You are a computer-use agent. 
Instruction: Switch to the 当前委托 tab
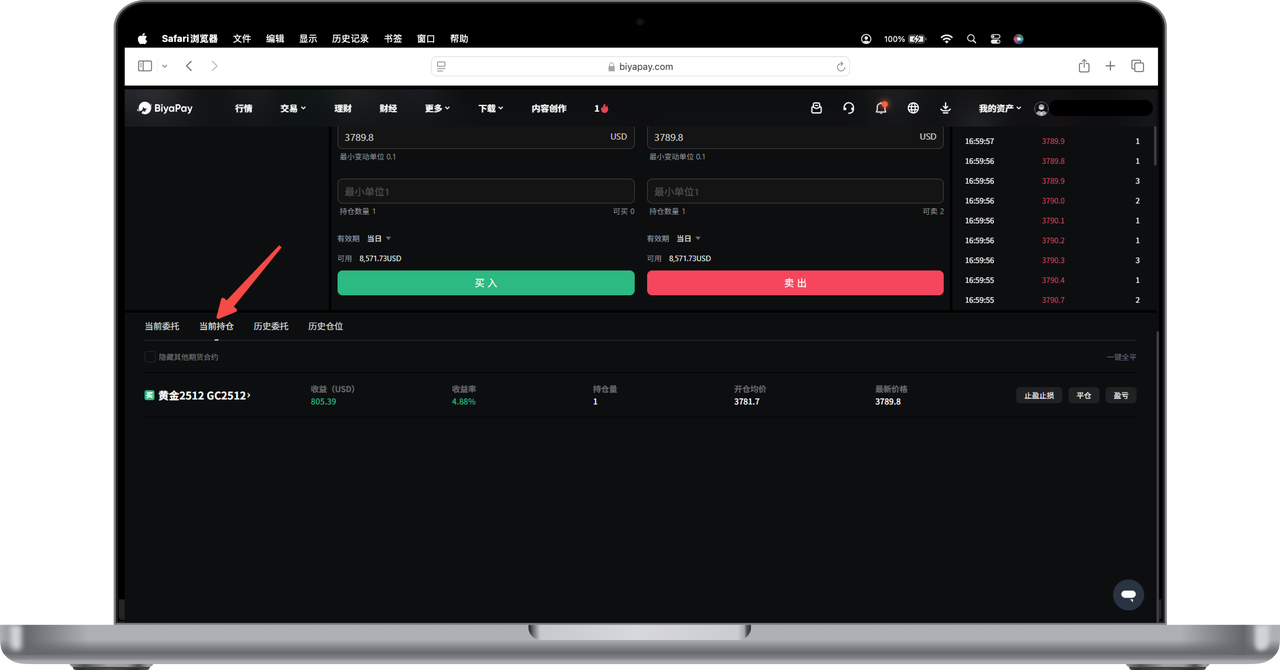click(162, 326)
